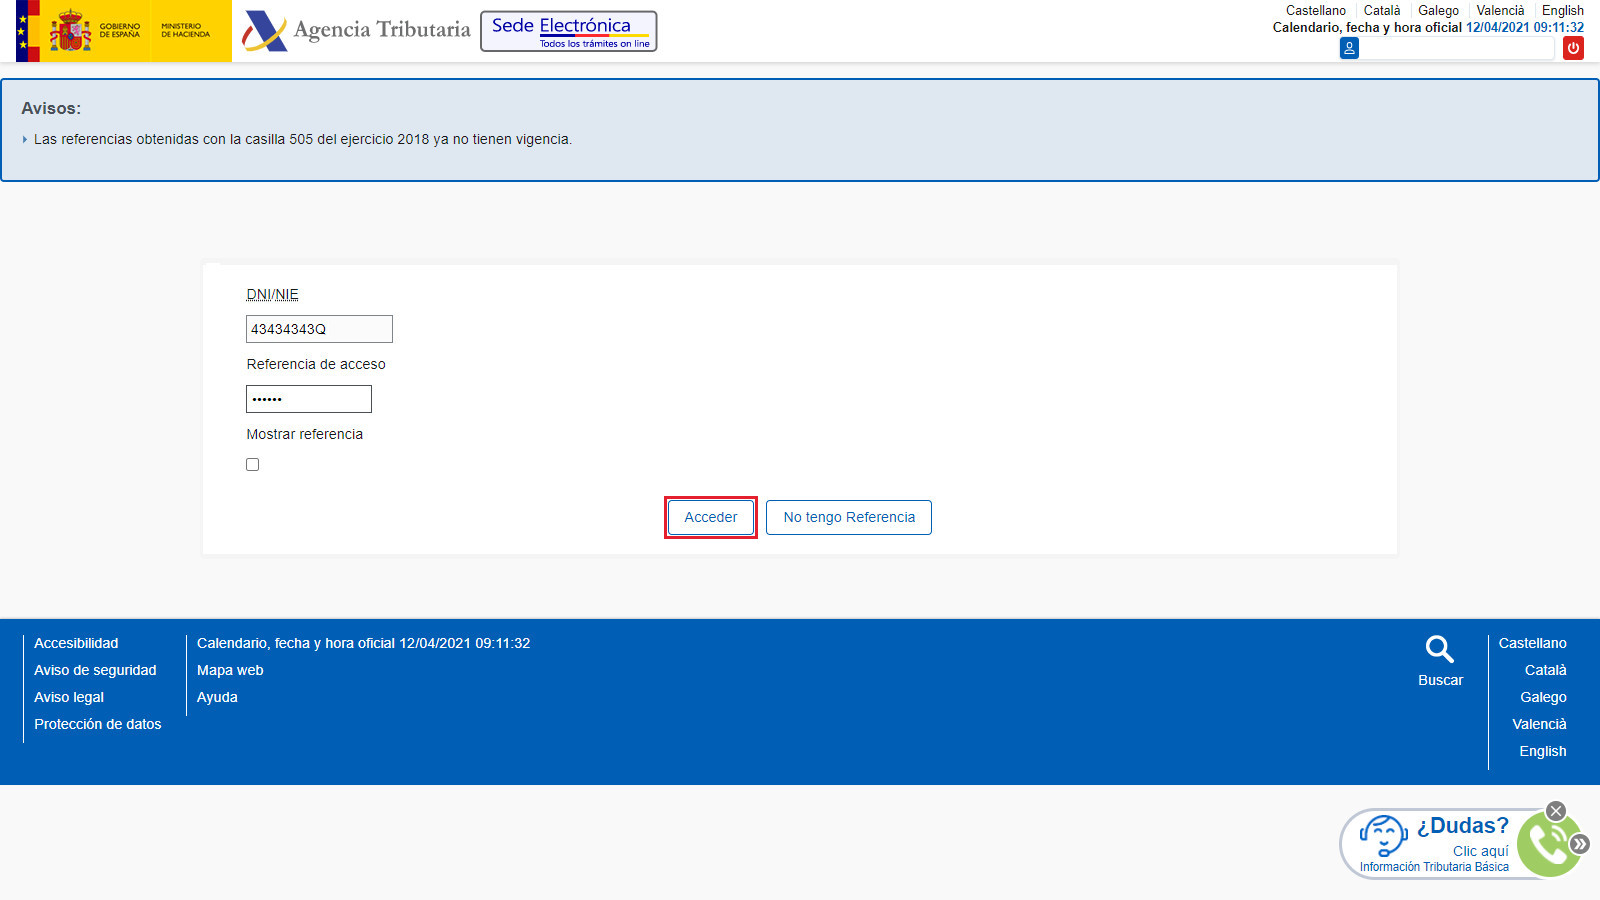Viewport: 1600px width, 900px height.
Task: Click the red power disconnect icon
Action: tap(1573, 48)
